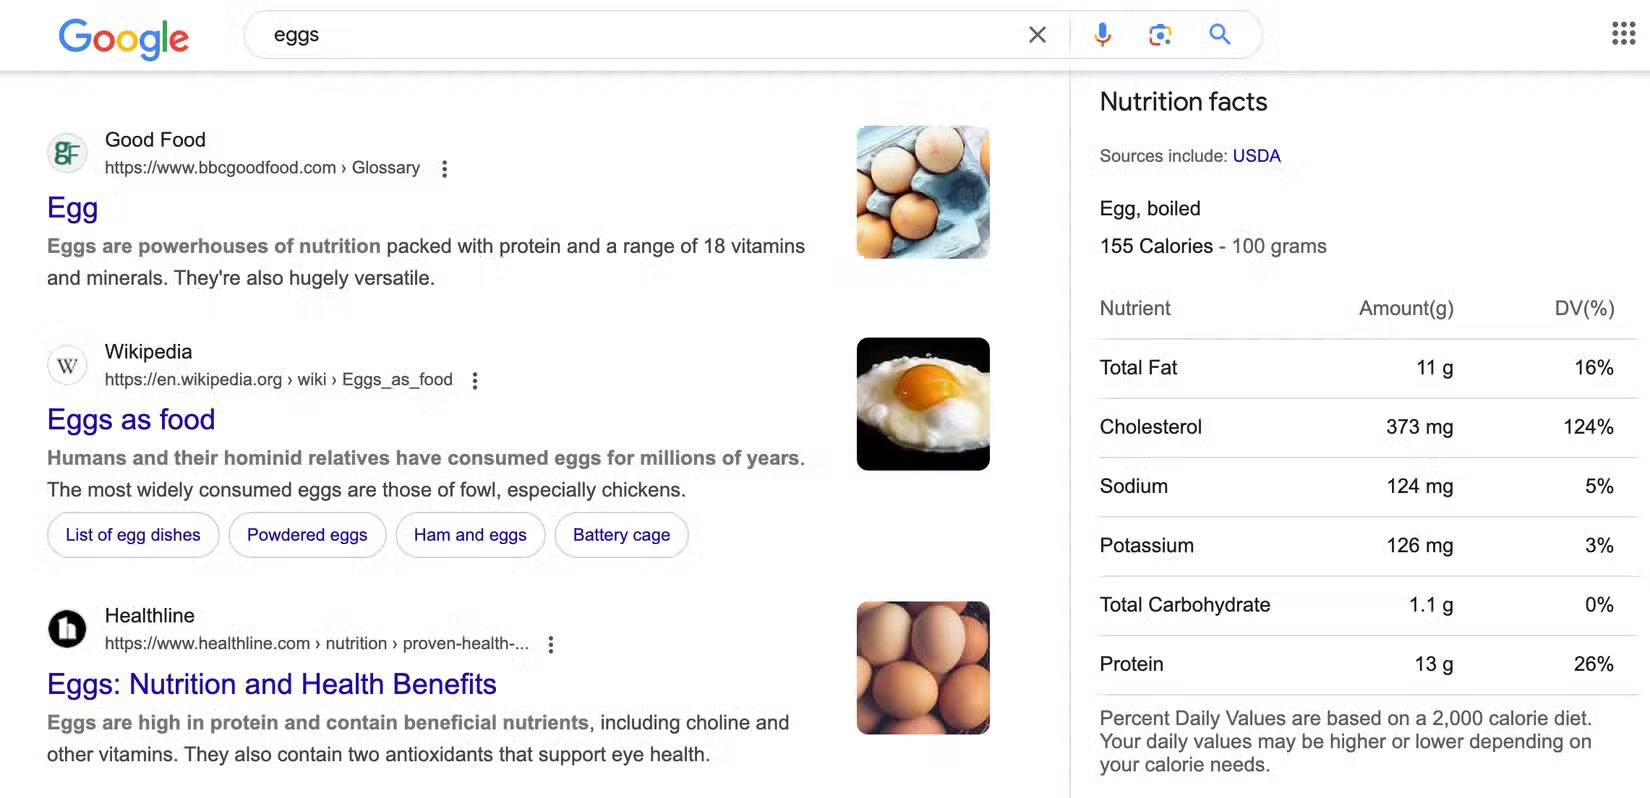The image size is (1650, 798).
Task: Select the "List of egg dishes" chip
Action: click(133, 535)
